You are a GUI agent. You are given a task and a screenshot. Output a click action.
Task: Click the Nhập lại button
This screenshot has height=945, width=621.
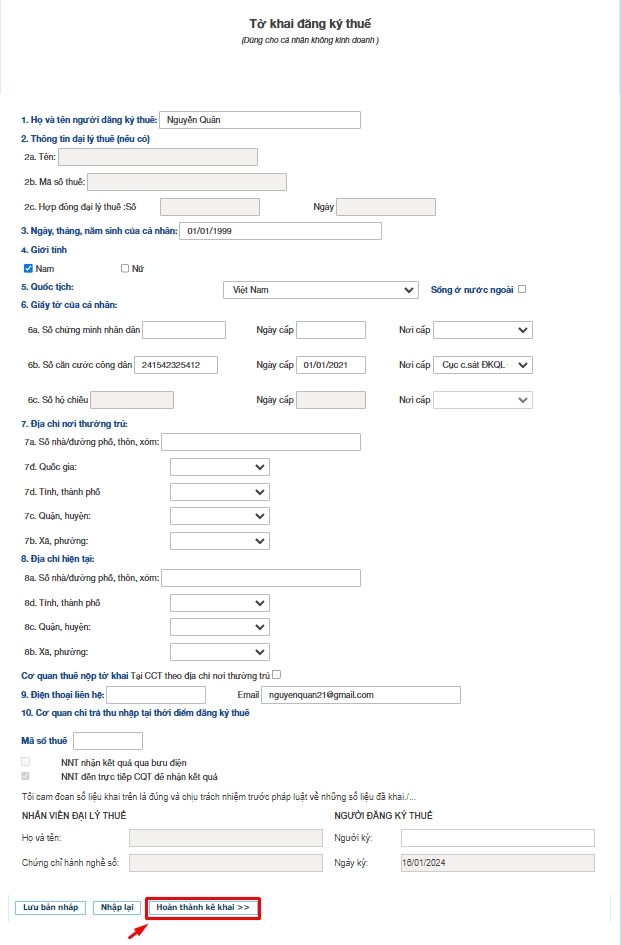pyautogui.click(x=117, y=908)
